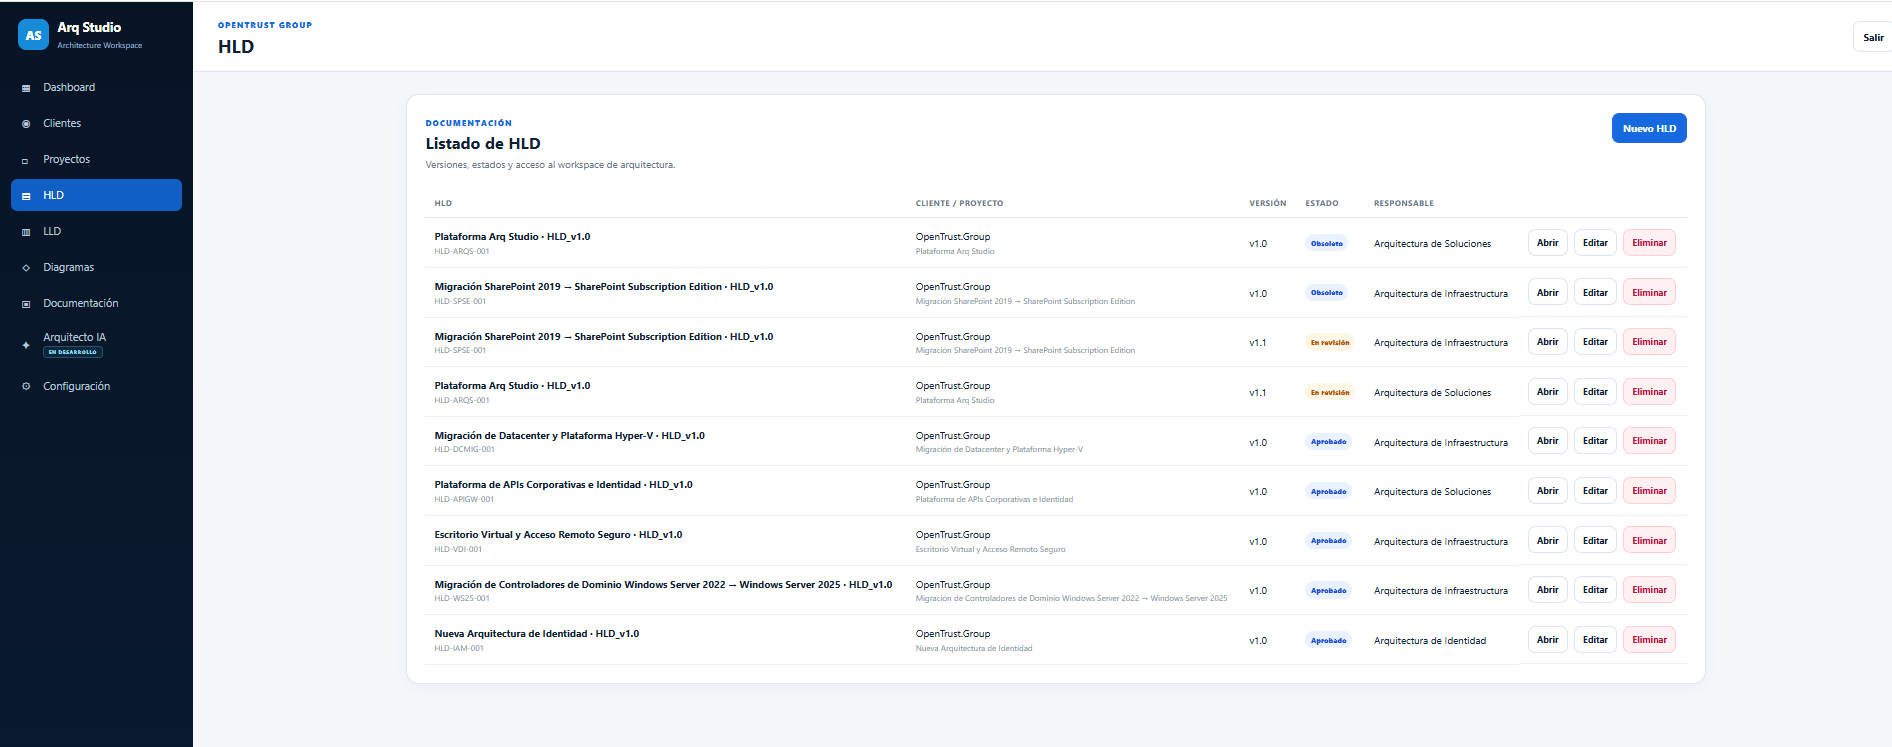Open the Nueva Arquitectura de Identidad HLD
The height and width of the screenshot is (747, 1892).
[x=1547, y=640]
